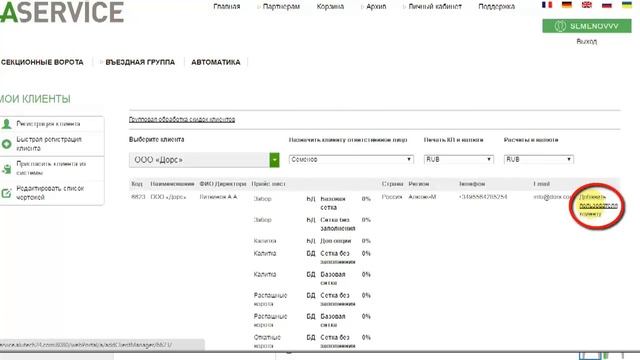Switch to СЕКЦИОННЫЕ ВОРОТА tab
Image resolution: width=640 pixels, height=360 pixels.
pos(42,62)
